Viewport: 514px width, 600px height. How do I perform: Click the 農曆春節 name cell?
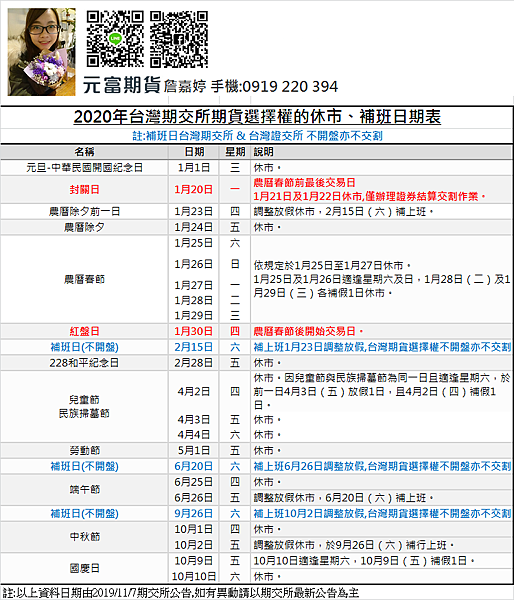coord(84,279)
